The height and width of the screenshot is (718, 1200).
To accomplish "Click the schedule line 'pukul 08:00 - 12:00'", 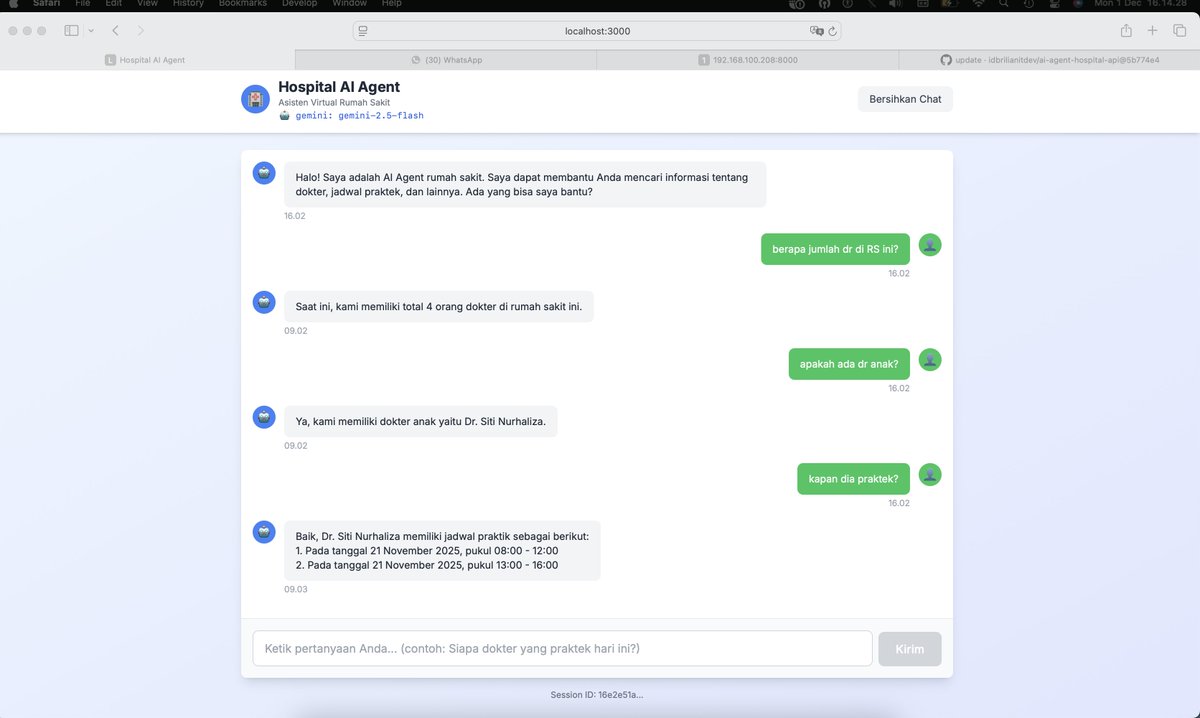I will pyautogui.click(x=427, y=551).
